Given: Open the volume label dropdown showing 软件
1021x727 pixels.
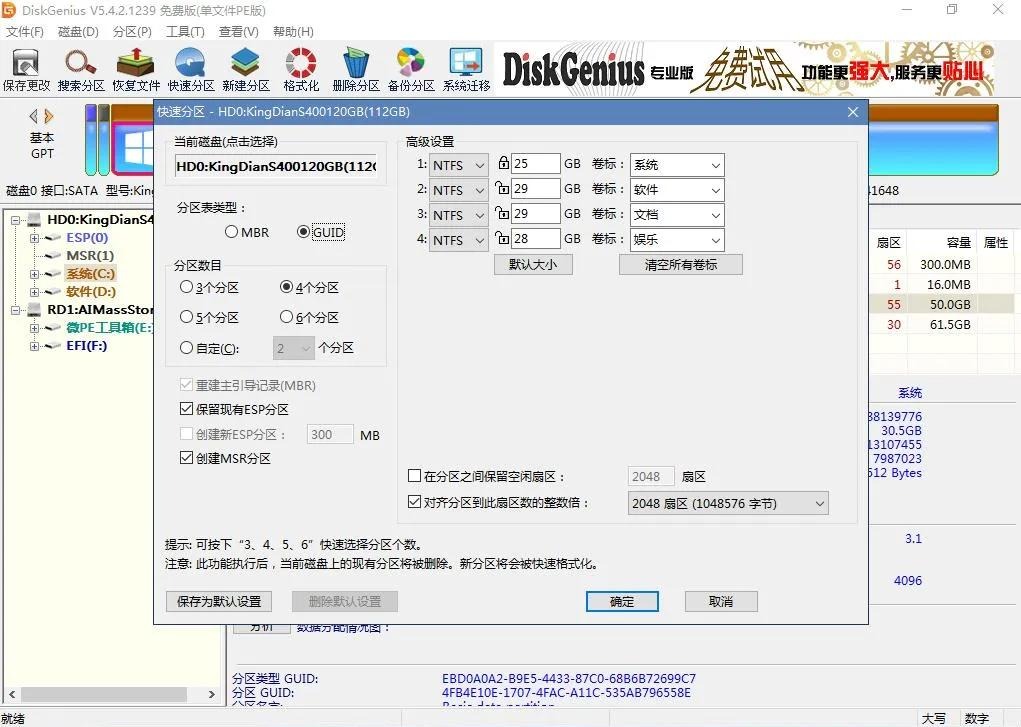Looking at the screenshot, I should pyautogui.click(x=677, y=190).
